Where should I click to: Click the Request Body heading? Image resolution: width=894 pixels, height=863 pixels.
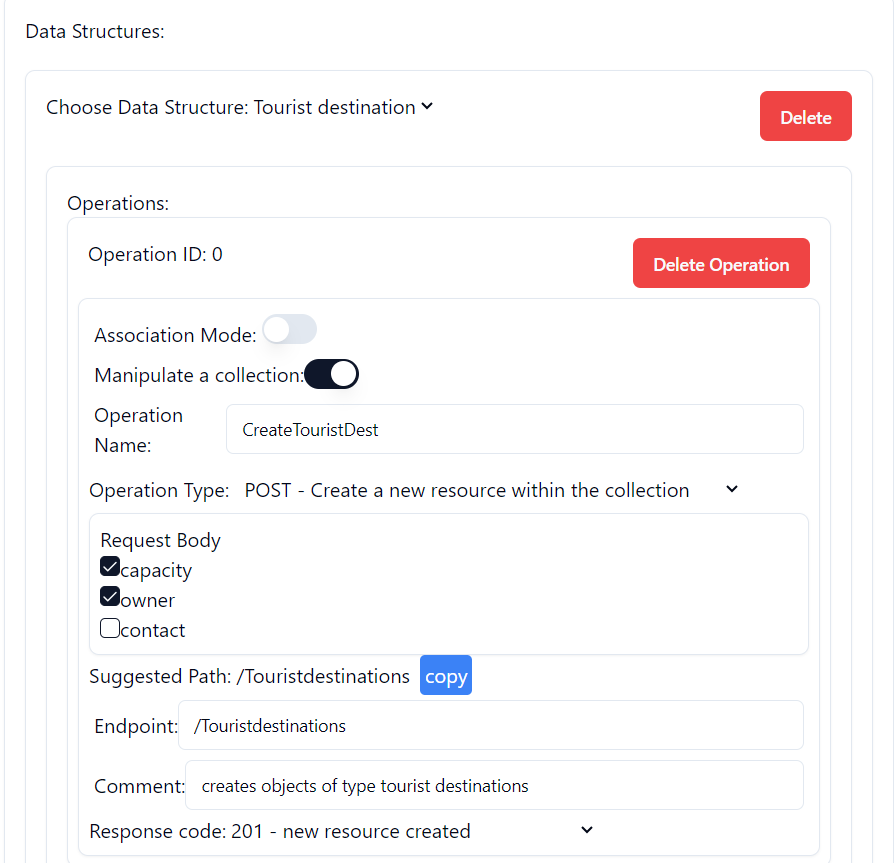click(x=160, y=540)
